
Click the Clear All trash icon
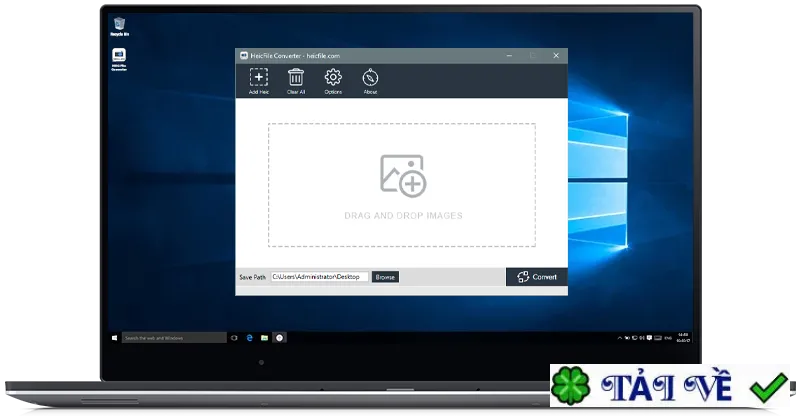[296, 81]
